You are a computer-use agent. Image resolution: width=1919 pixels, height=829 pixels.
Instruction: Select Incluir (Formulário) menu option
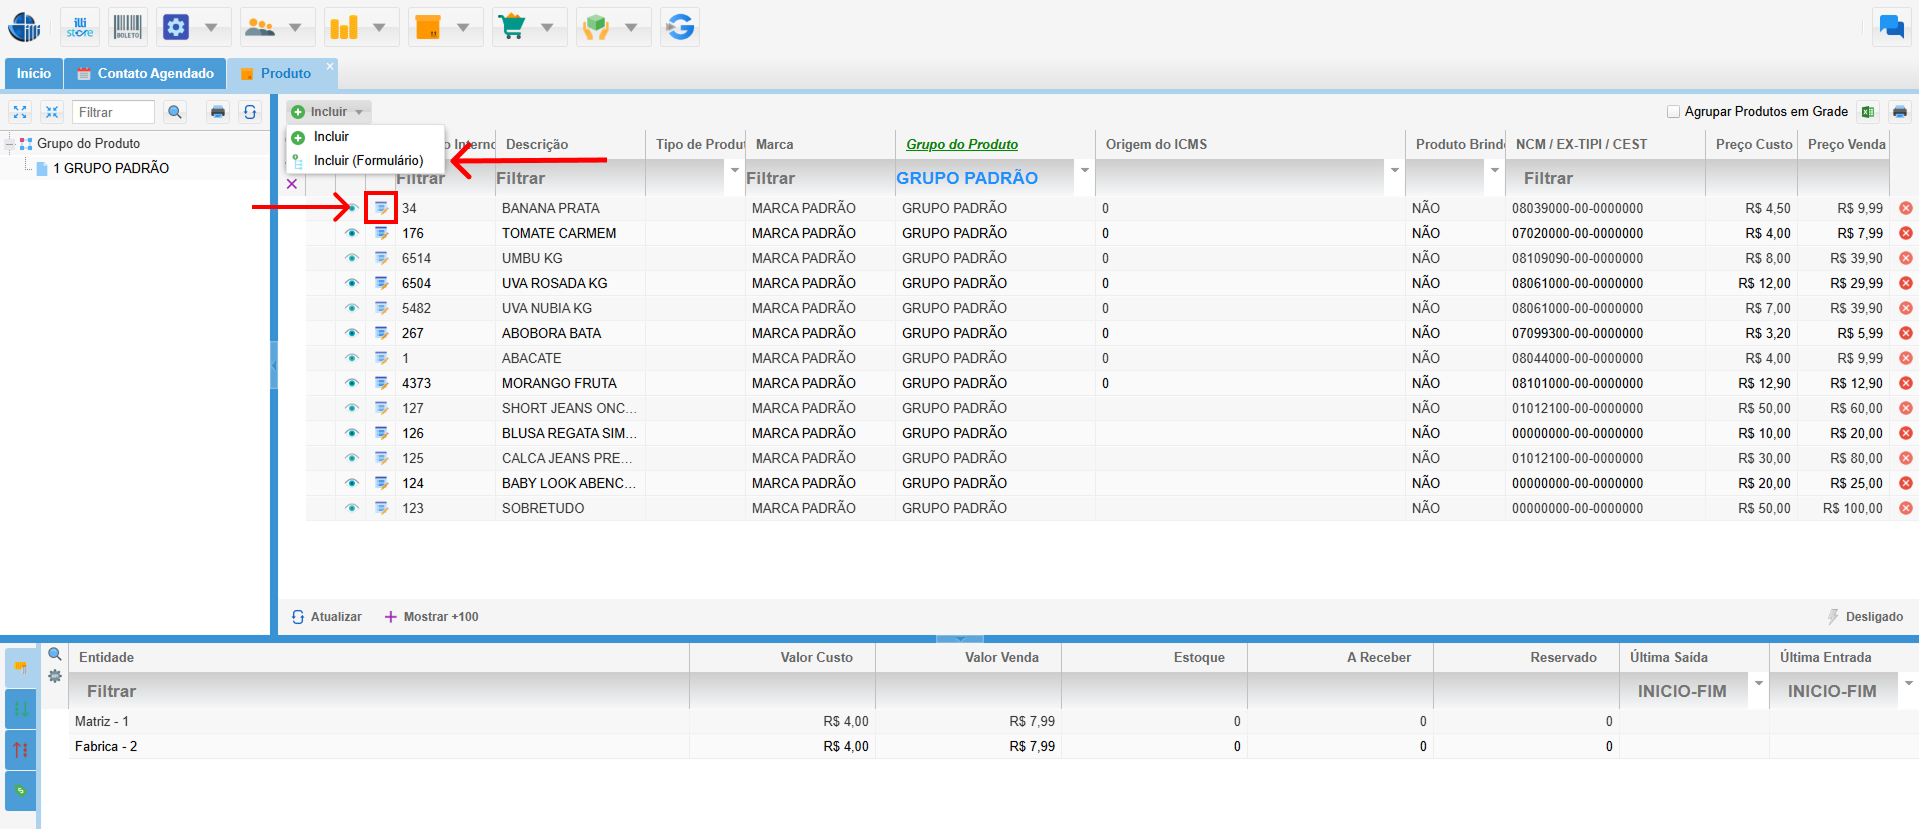pyautogui.click(x=368, y=160)
